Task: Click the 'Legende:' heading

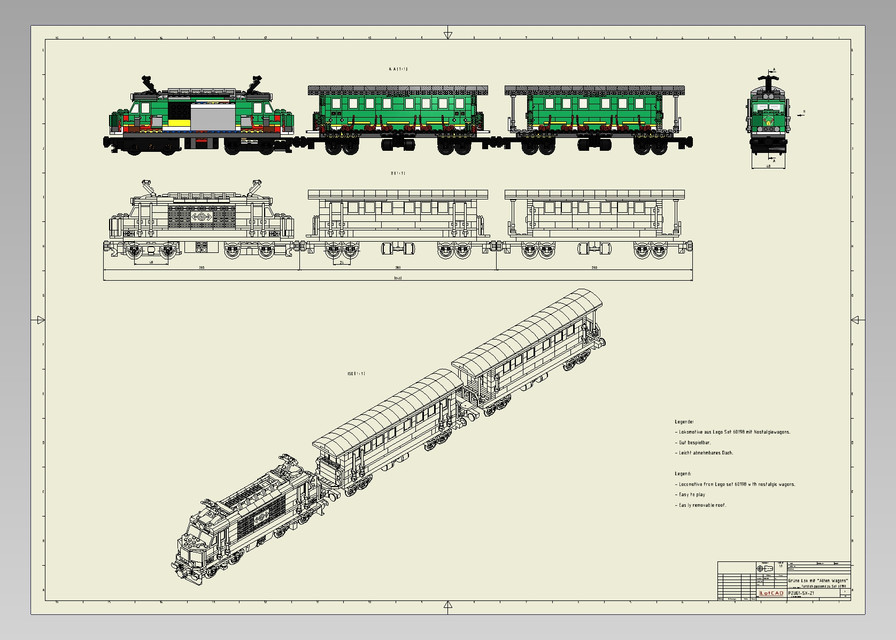Action: (x=685, y=421)
